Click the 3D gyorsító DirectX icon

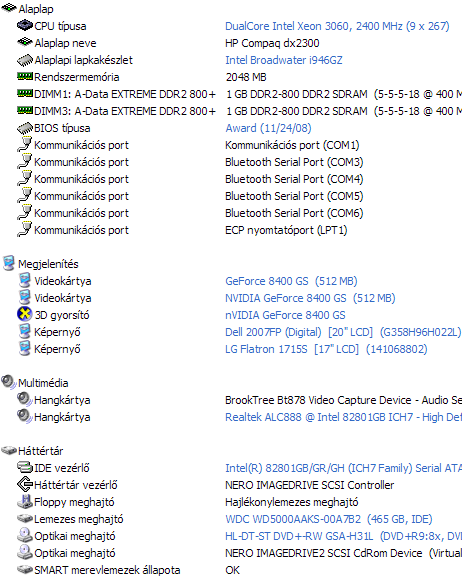(x=25, y=314)
